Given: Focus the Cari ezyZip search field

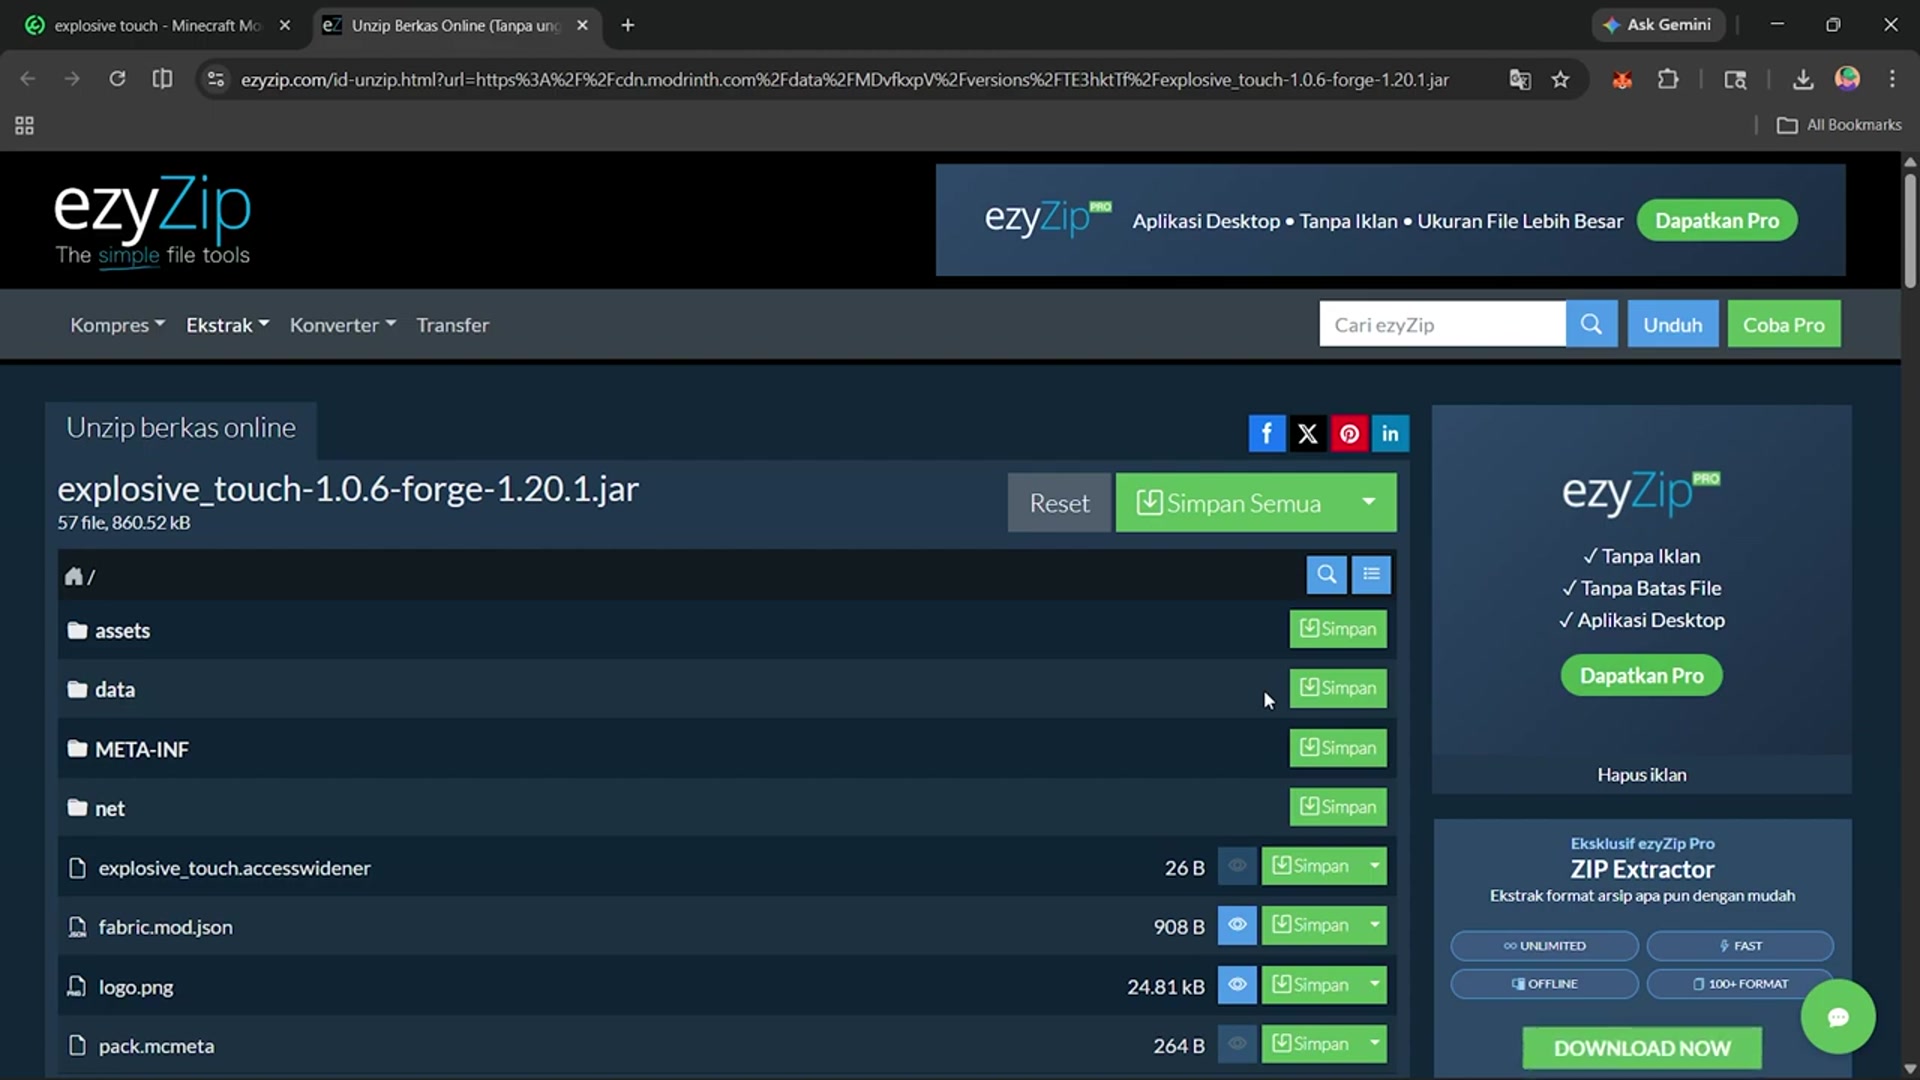Looking at the screenshot, I should 1441,324.
